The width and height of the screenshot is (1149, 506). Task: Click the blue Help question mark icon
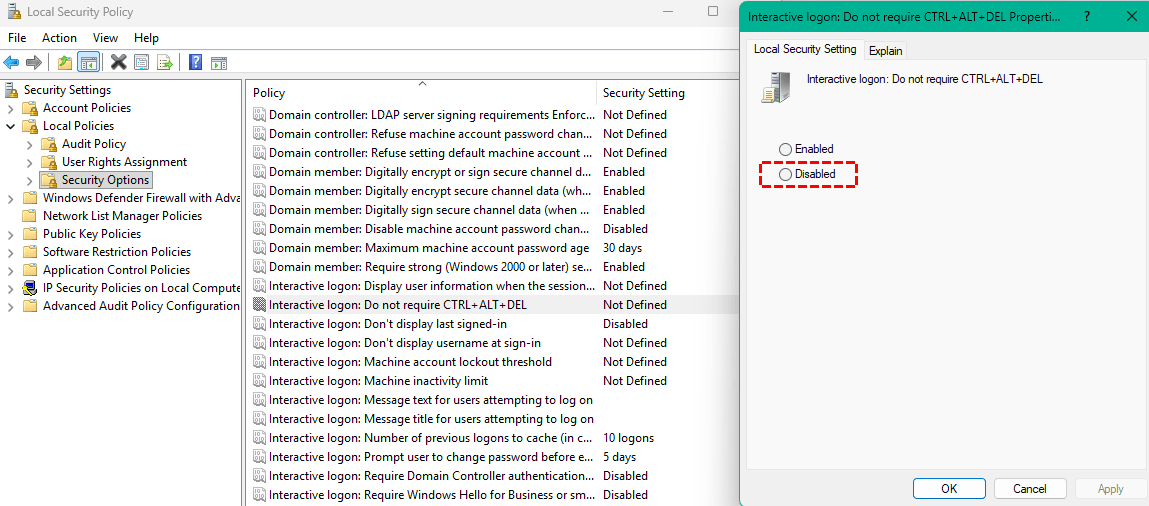pyautogui.click(x=196, y=62)
